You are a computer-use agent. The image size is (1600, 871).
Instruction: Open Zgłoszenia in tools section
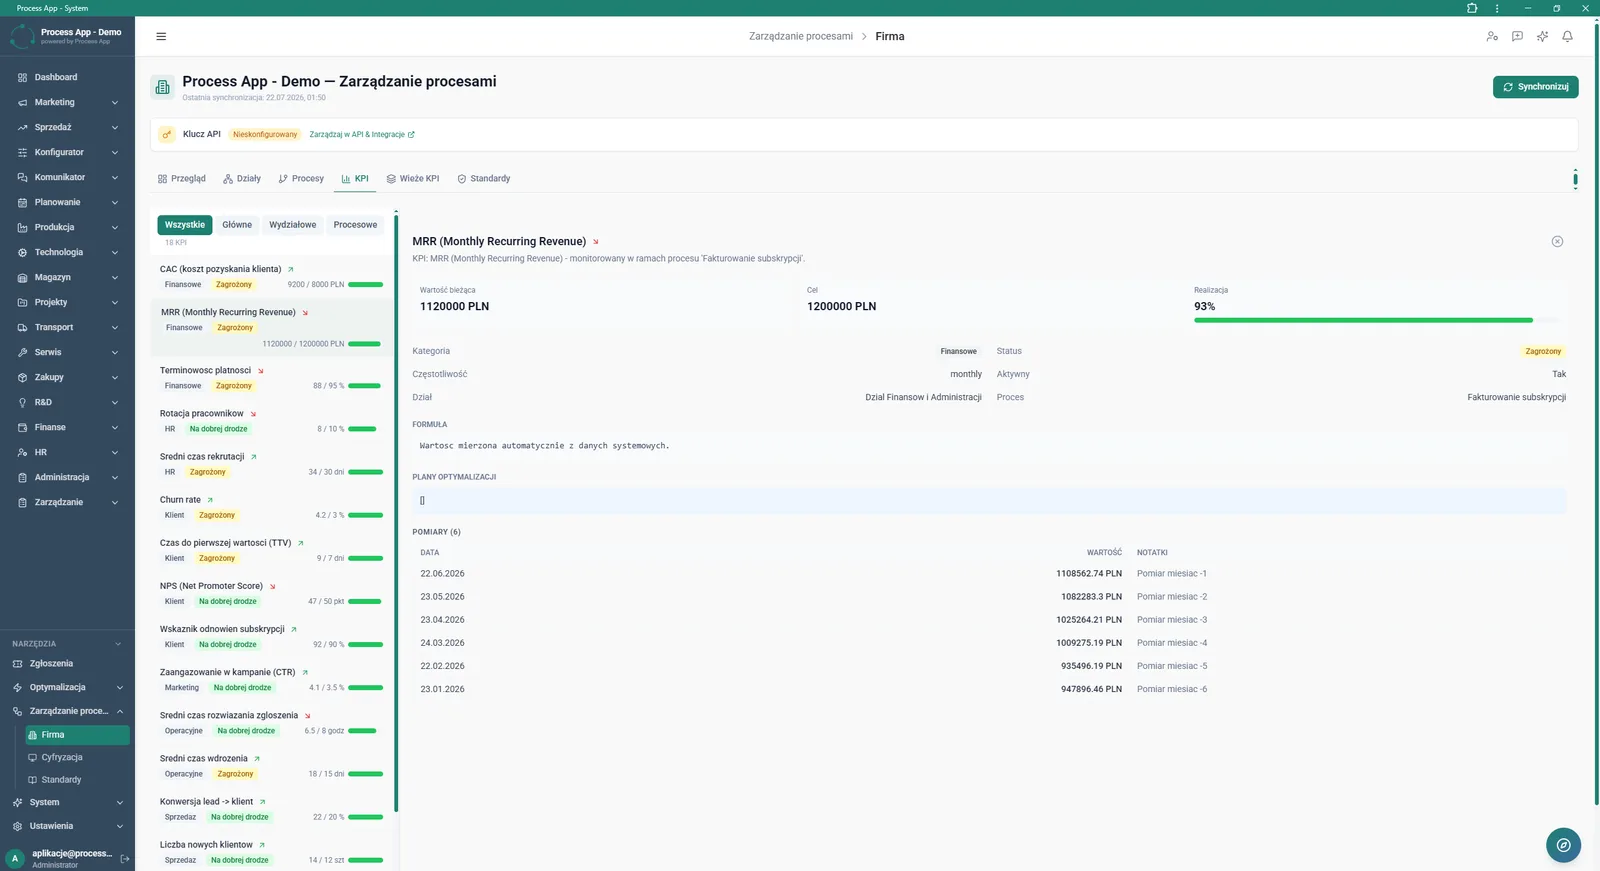pyautogui.click(x=67, y=663)
